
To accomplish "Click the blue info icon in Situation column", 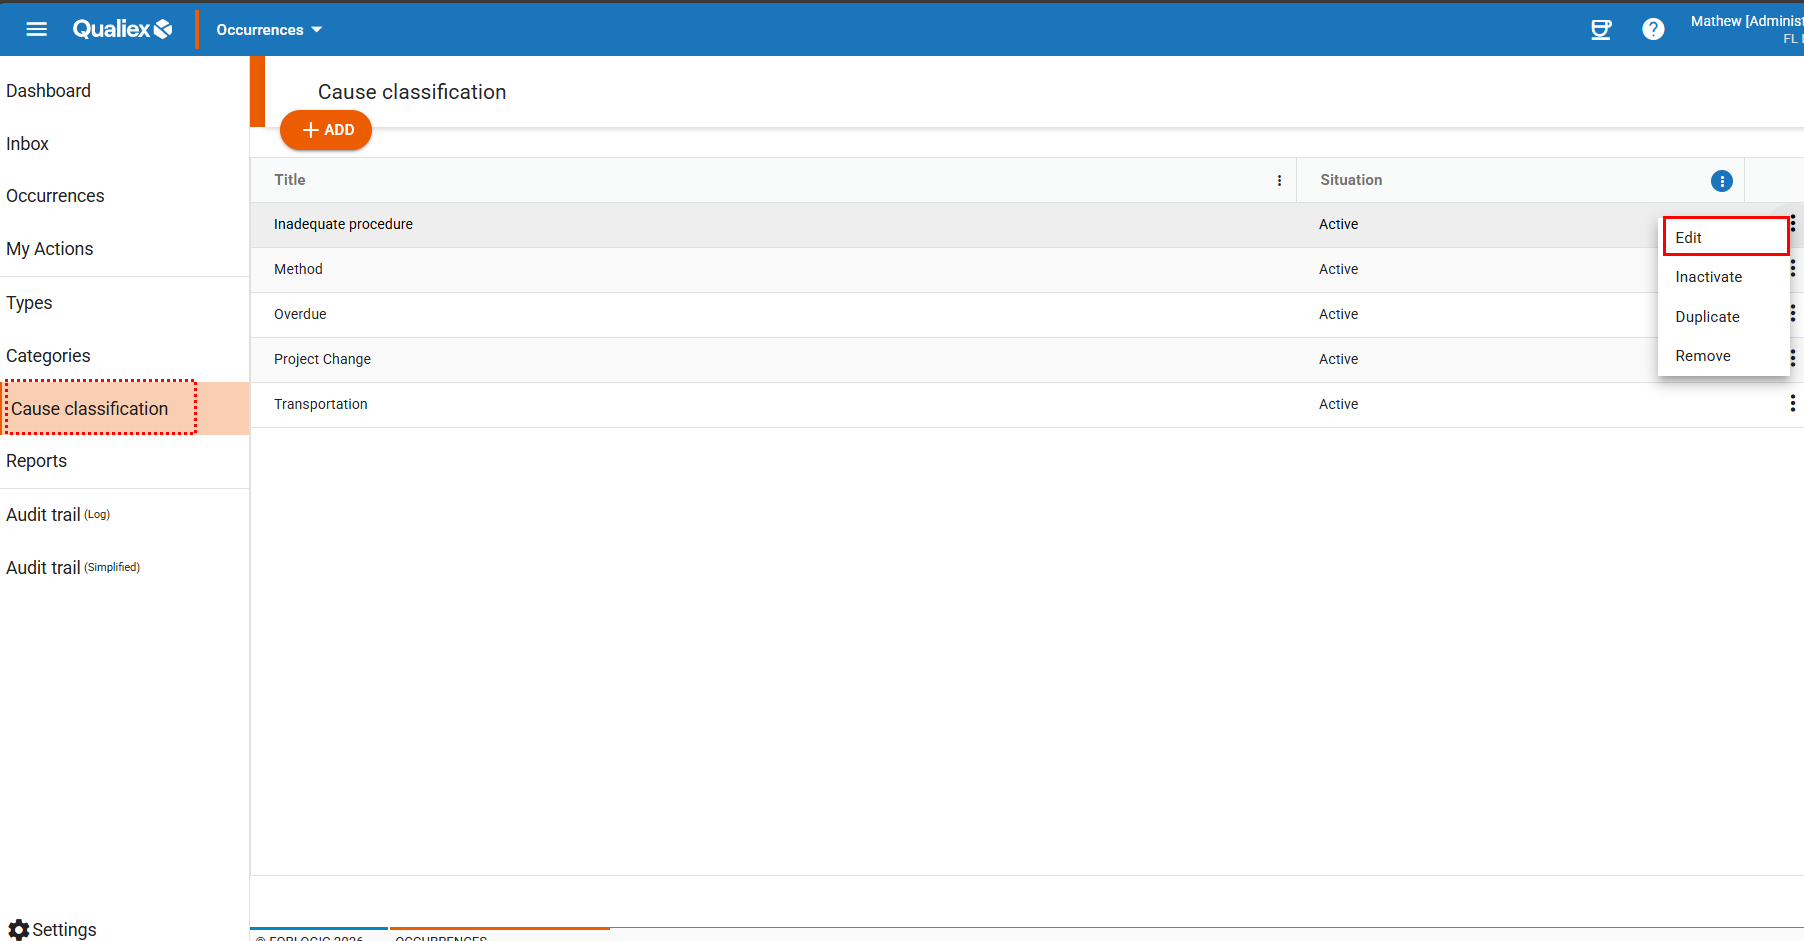I will click(x=1721, y=181).
